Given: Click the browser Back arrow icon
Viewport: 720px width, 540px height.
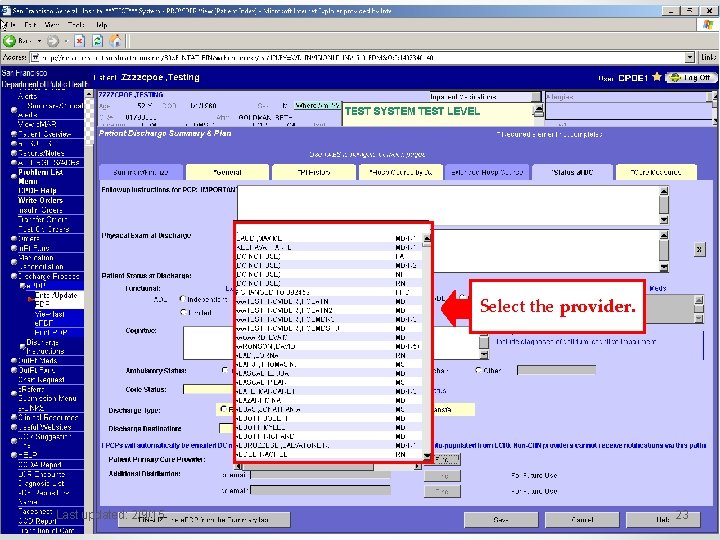Looking at the screenshot, I should 9,41.
